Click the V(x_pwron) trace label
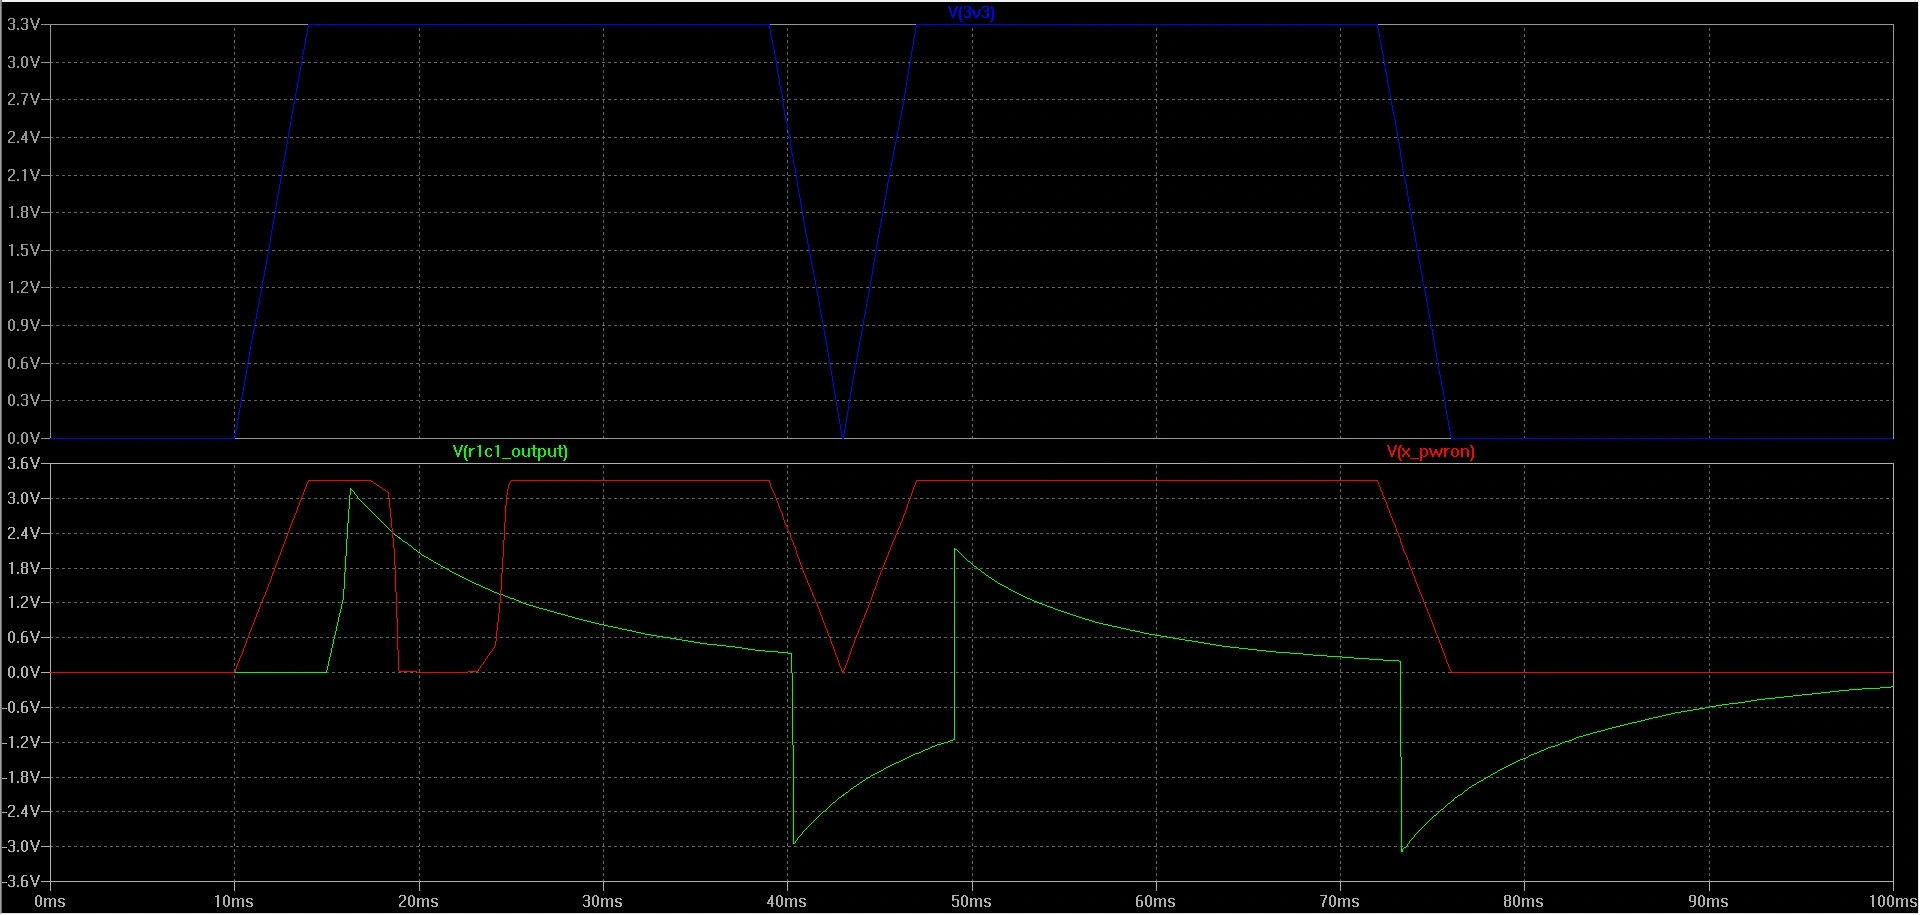This screenshot has height=915, width=1920. pyautogui.click(x=1430, y=451)
